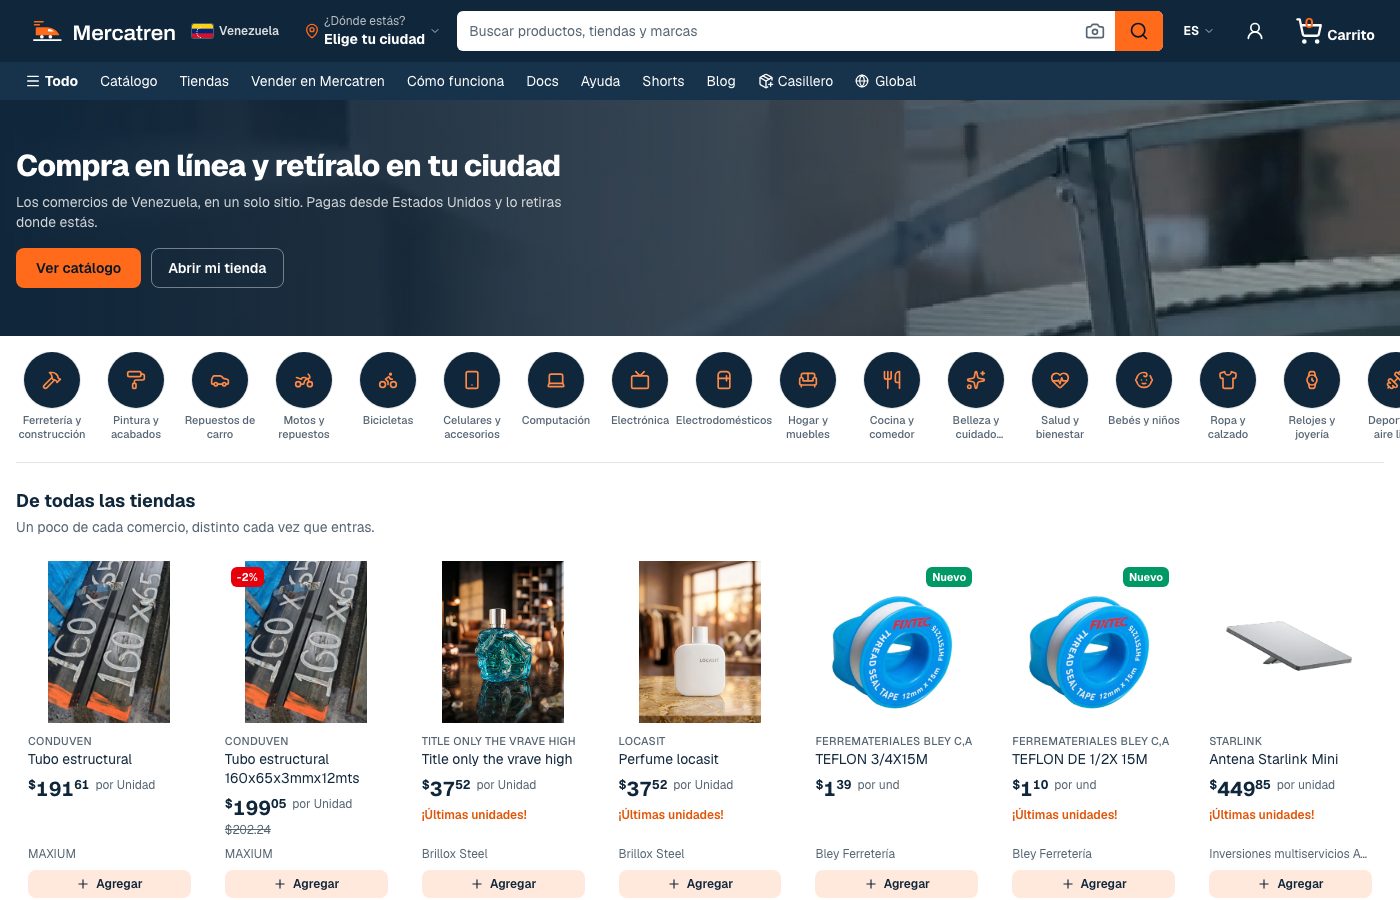
Task: Open Casillero menu item
Action: 796,81
